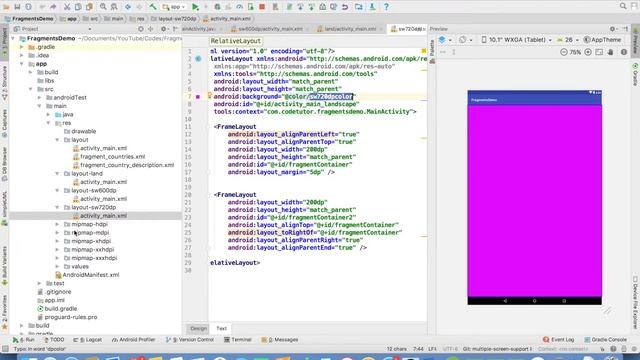Image resolution: width=640 pixels, height=360 pixels.
Task: Click zoom-to-fit screen icon in preview
Action: (x=599, y=52)
